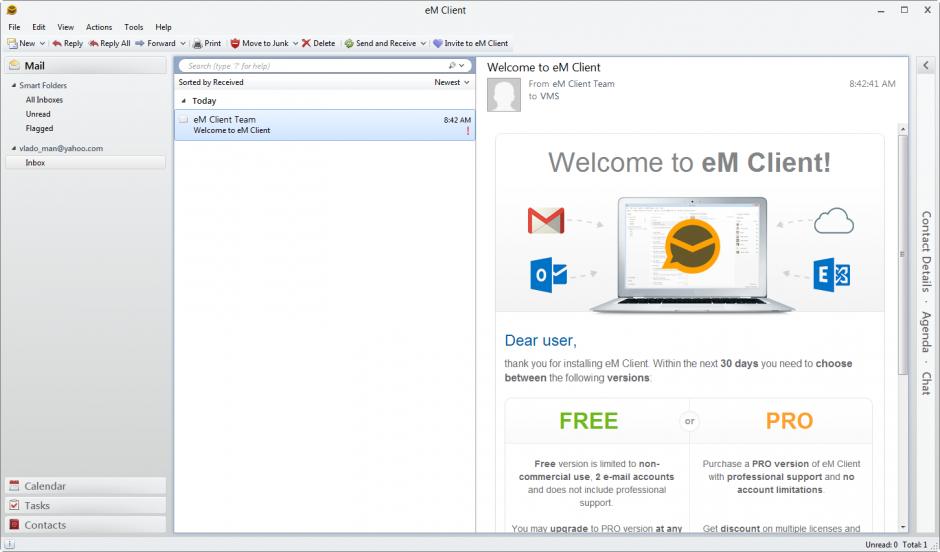This screenshot has width=940, height=552.
Task: Click the Exchange logo in email
Action: [x=831, y=275]
